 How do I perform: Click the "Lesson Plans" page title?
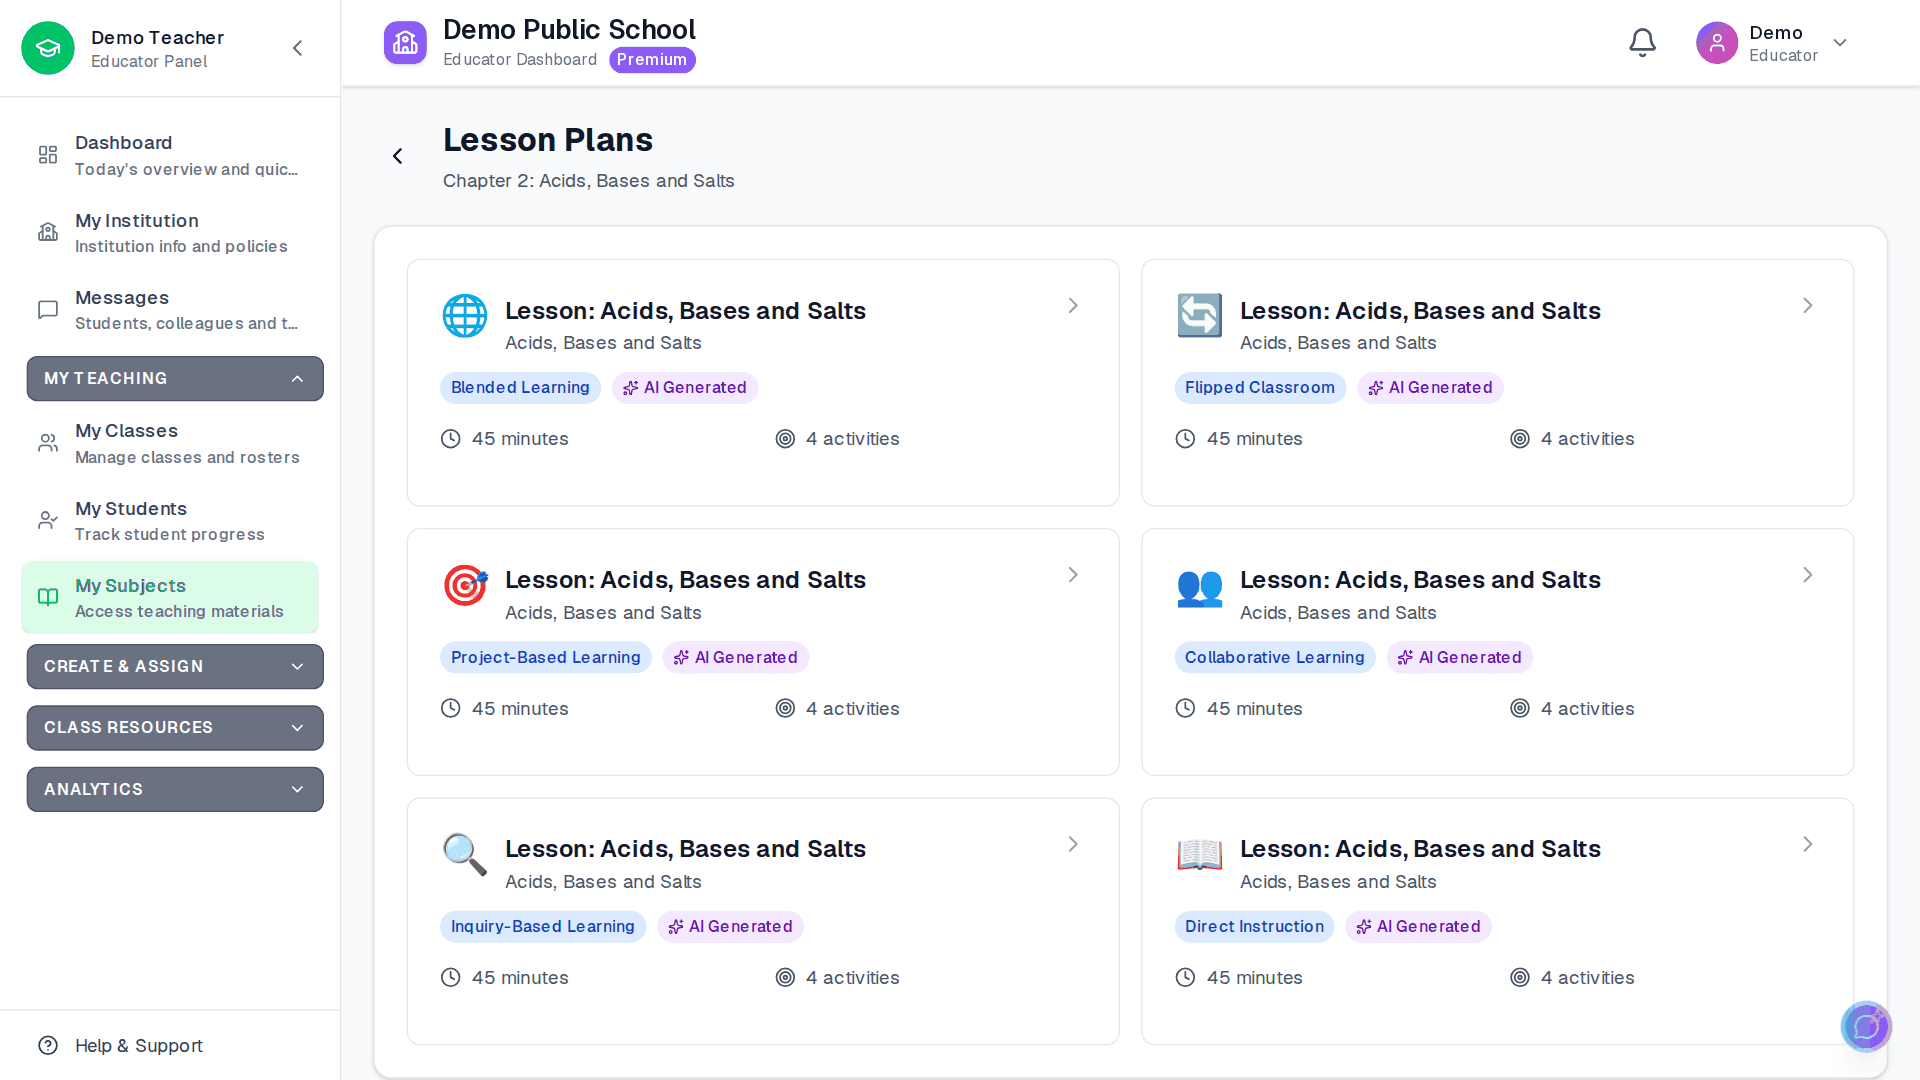(x=548, y=140)
